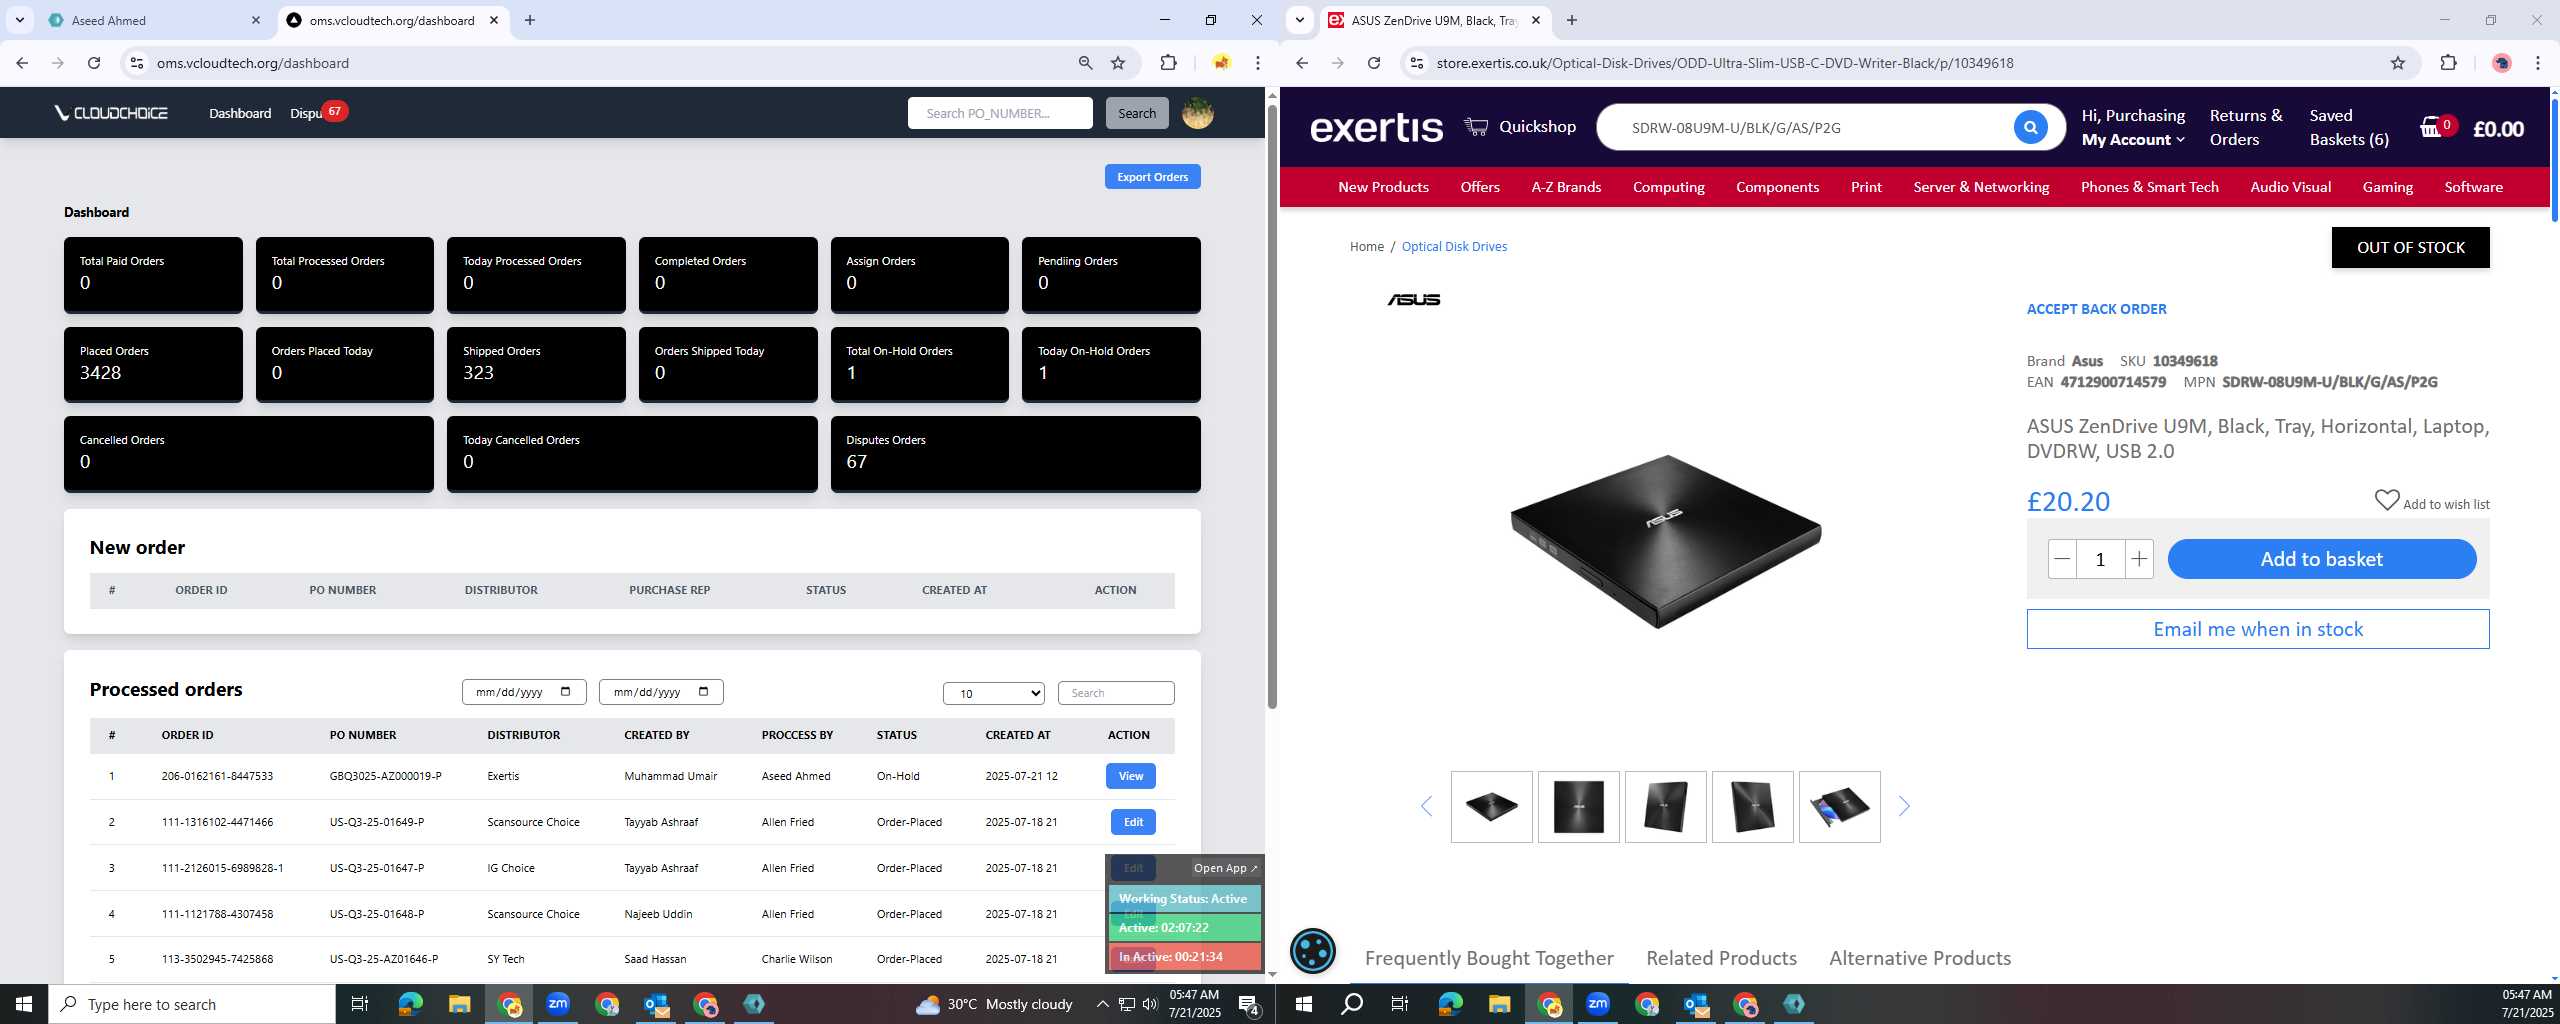Expand the My Account dropdown on Exertis
Viewport: 2560px width, 1024px height.
[2133, 140]
